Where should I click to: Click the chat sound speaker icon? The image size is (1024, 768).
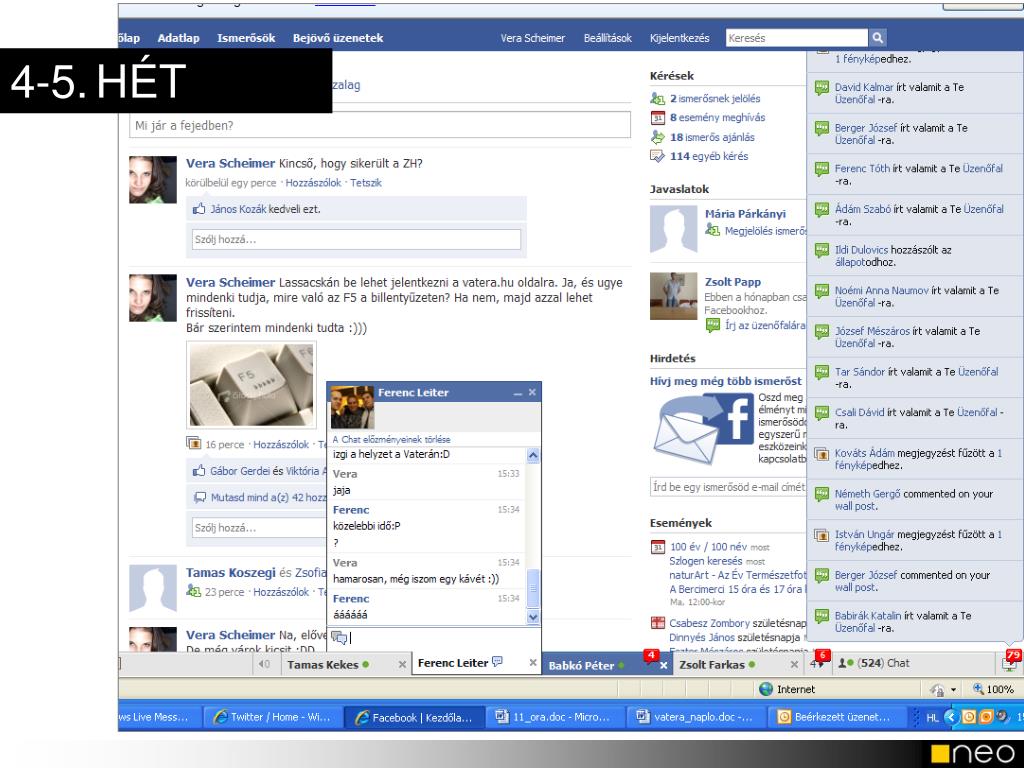tap(264, 664)
